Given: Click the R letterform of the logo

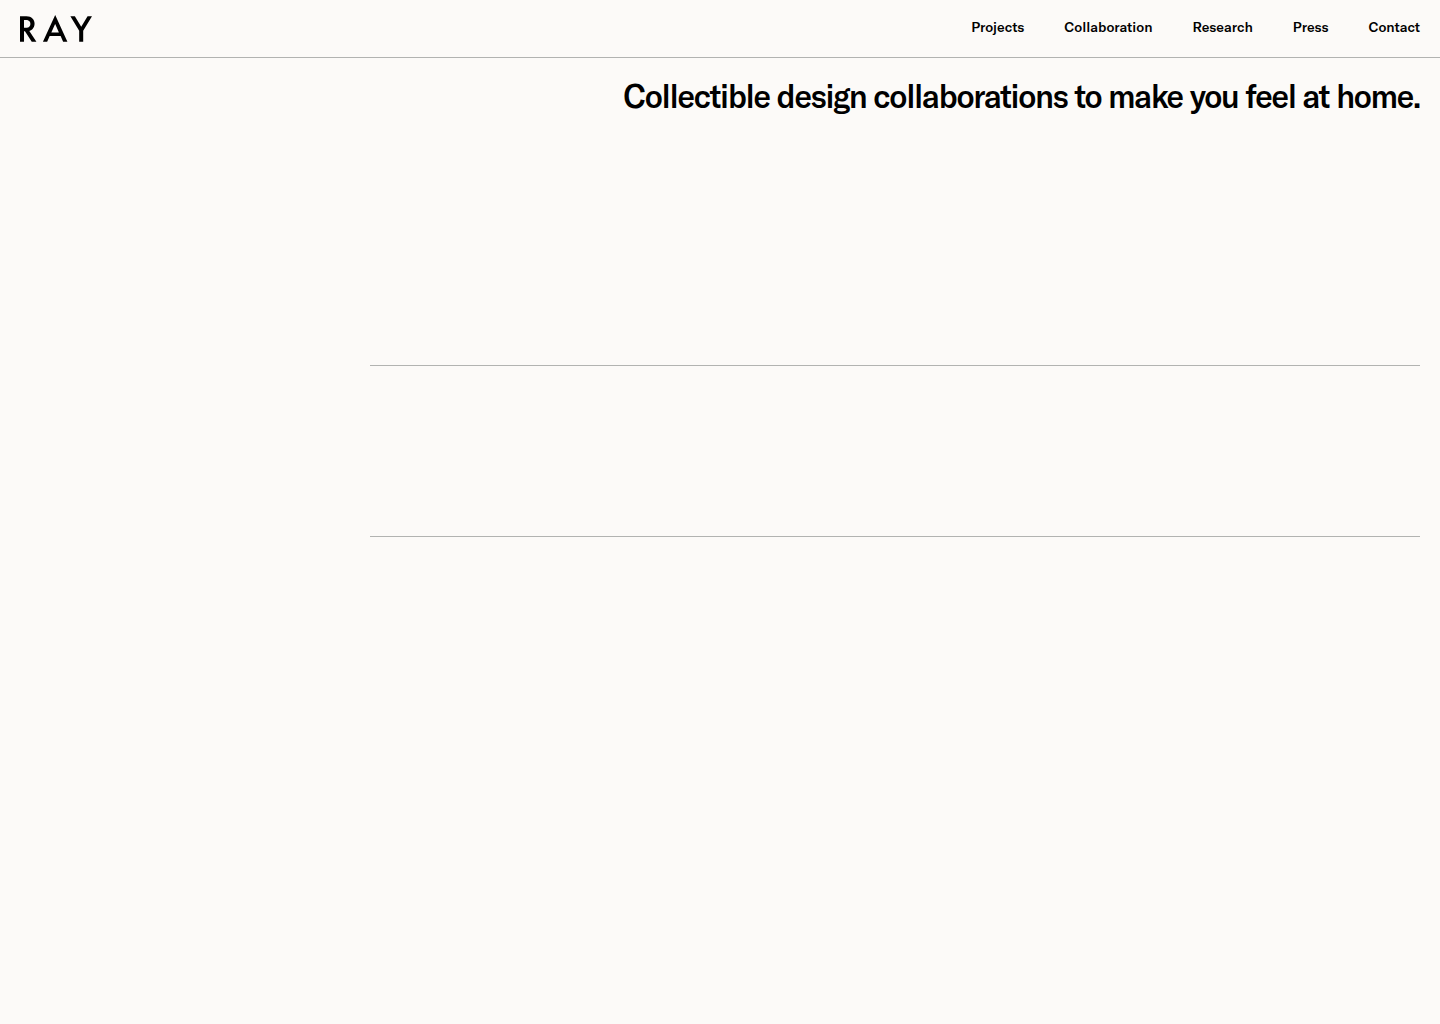Looking at the screenshot, I should (27, 29).
